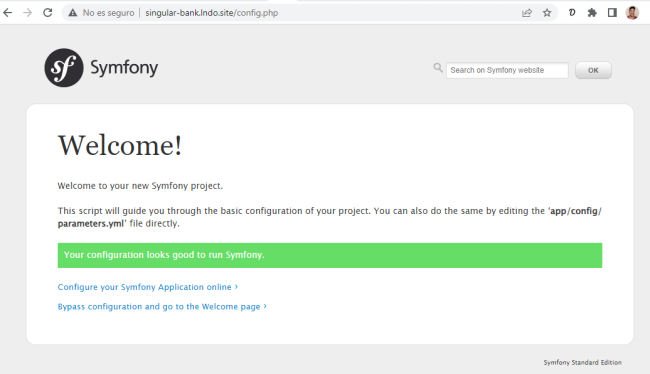Viewport: 650px width, 374px height.
Task: Click the Symfony logo
Action: click(101, 68)
